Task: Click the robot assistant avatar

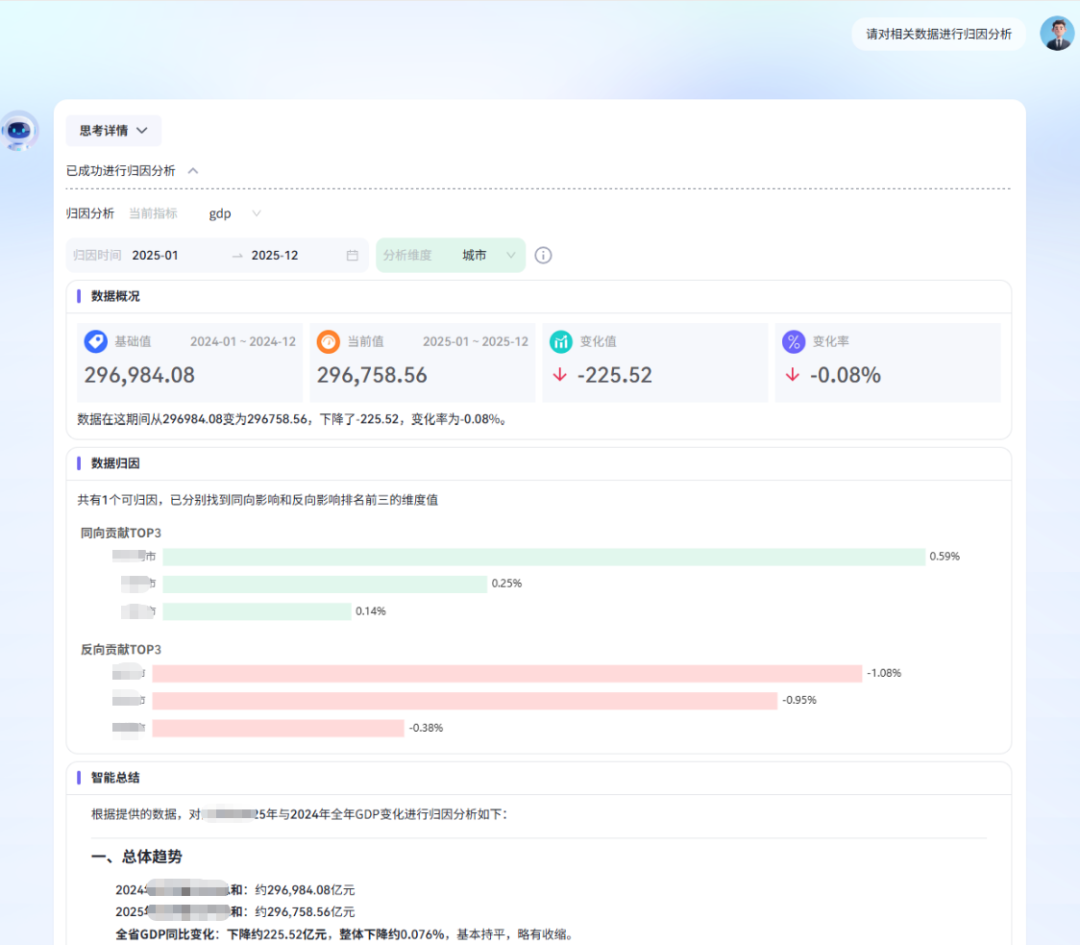Action: click(19, 130)
